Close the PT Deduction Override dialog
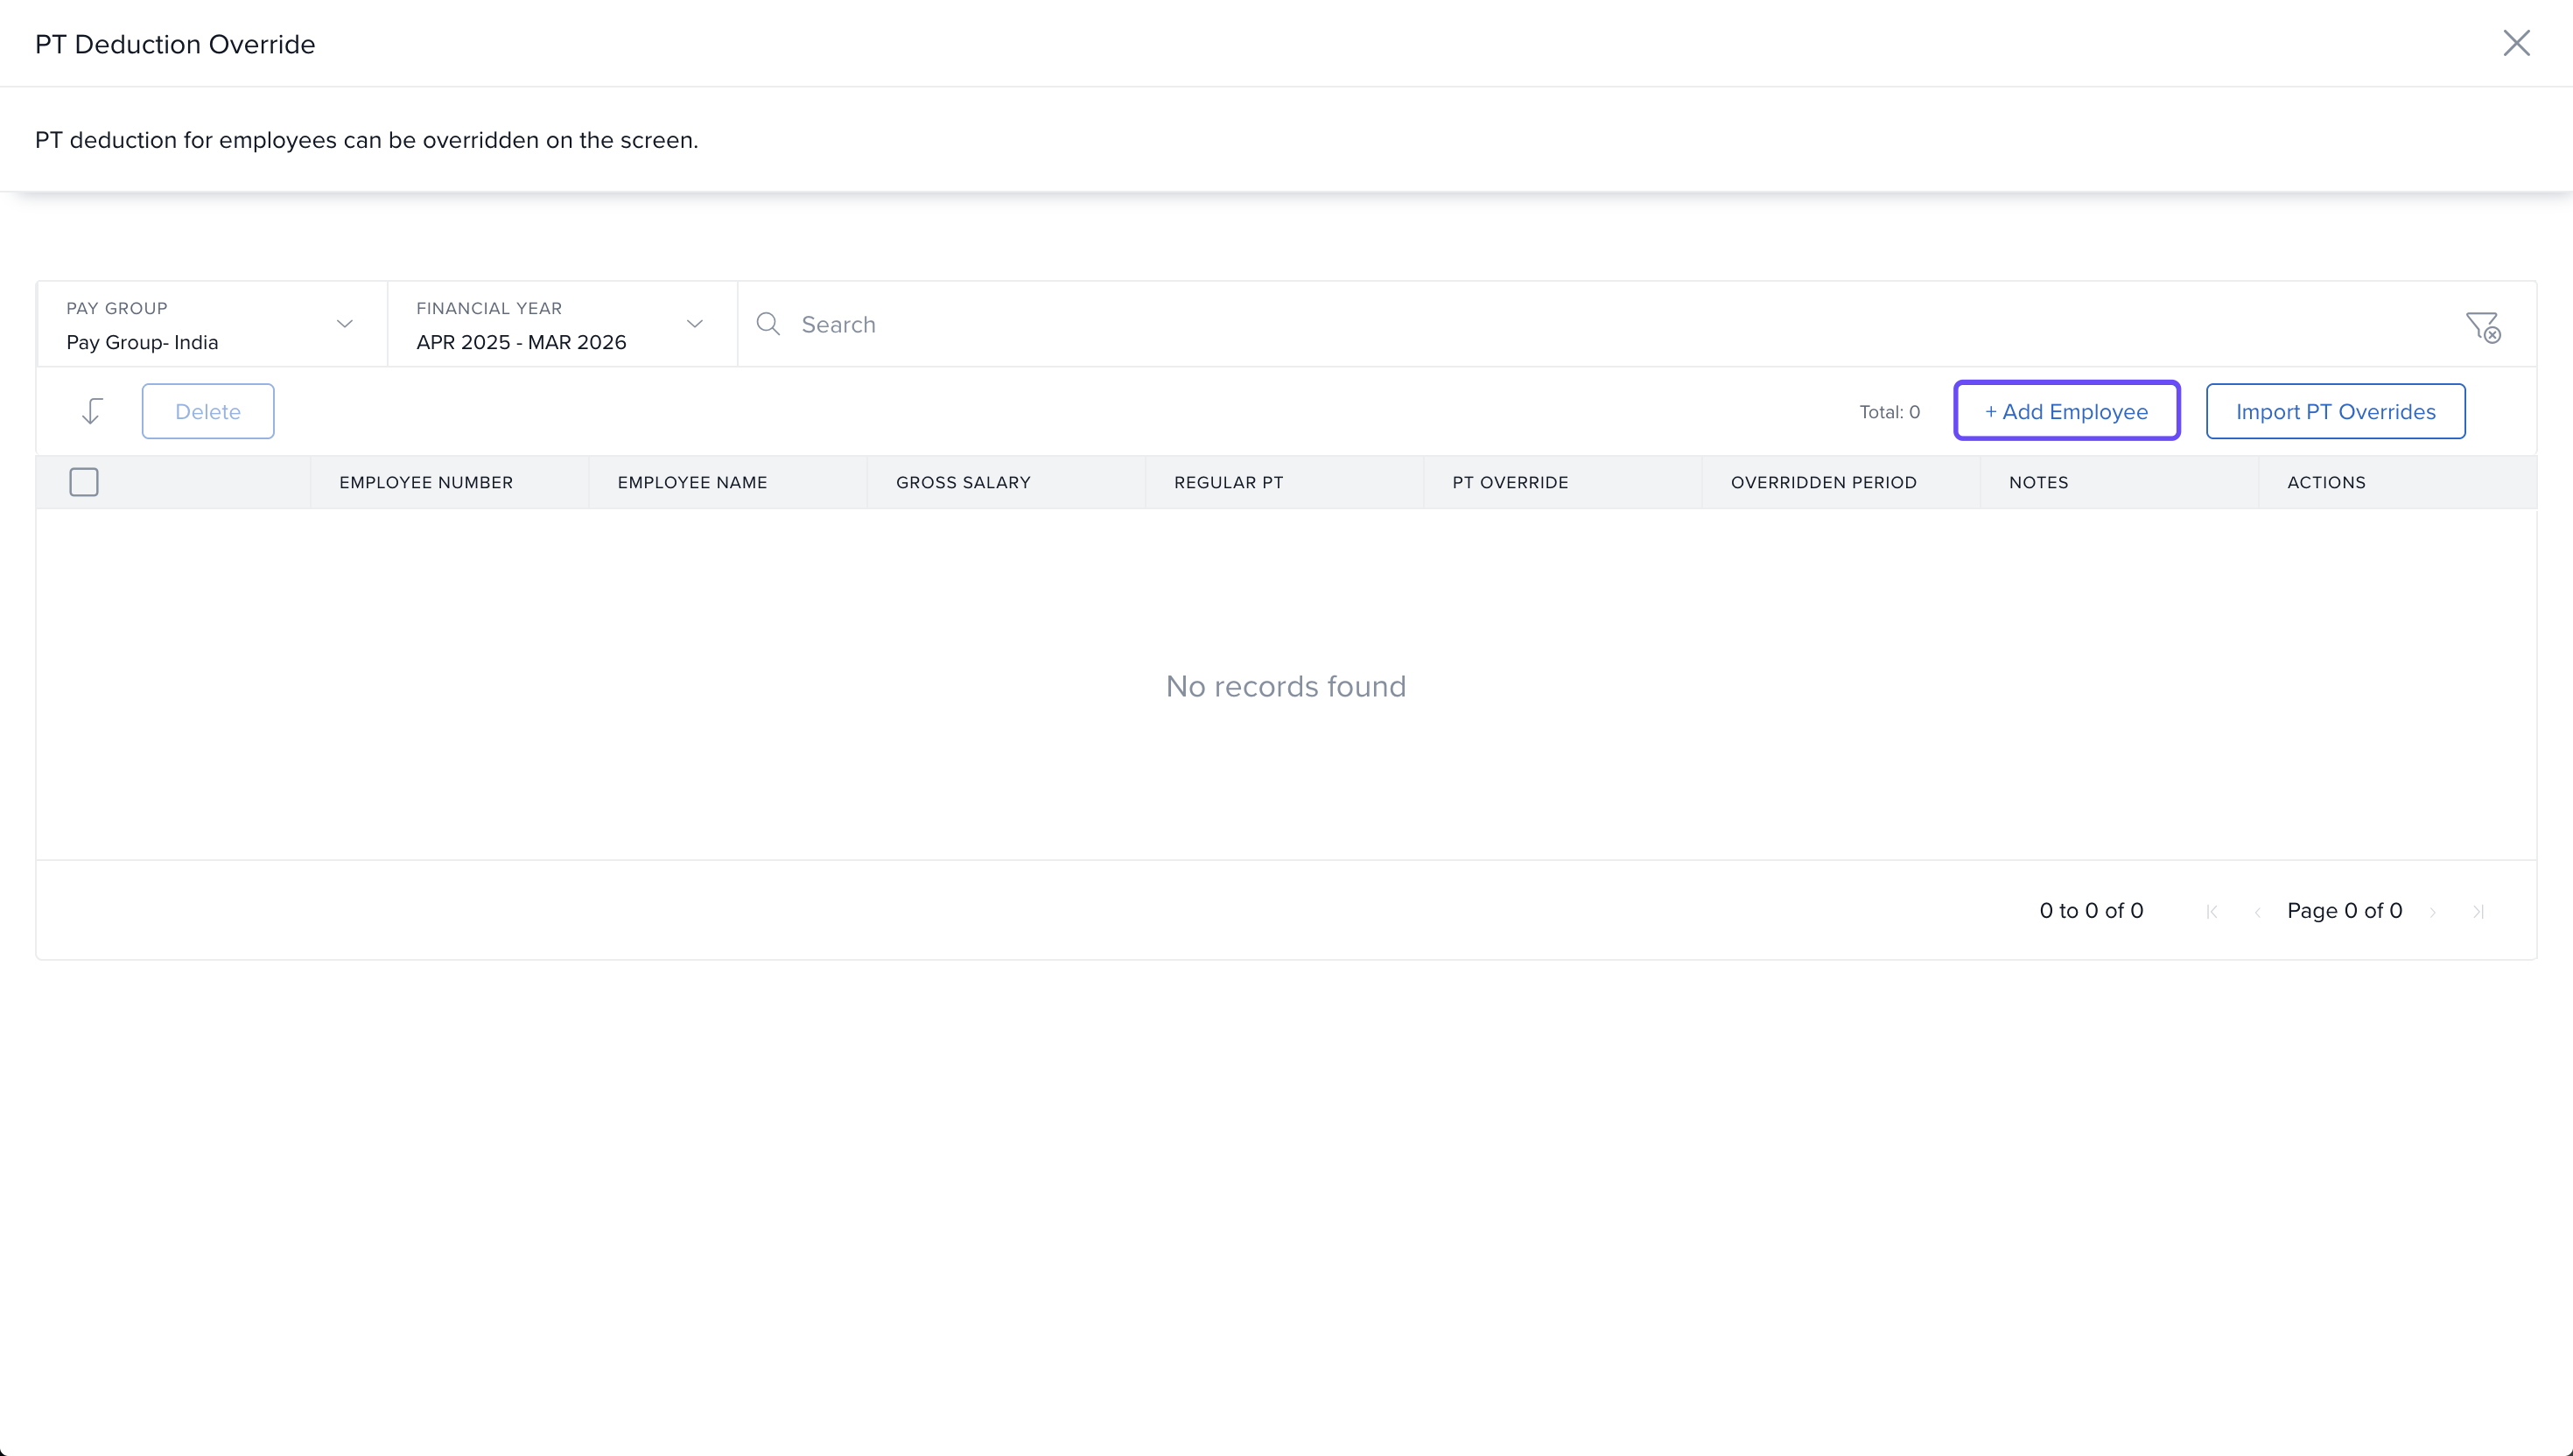2573x1456 pixels. click(2516, 43)
